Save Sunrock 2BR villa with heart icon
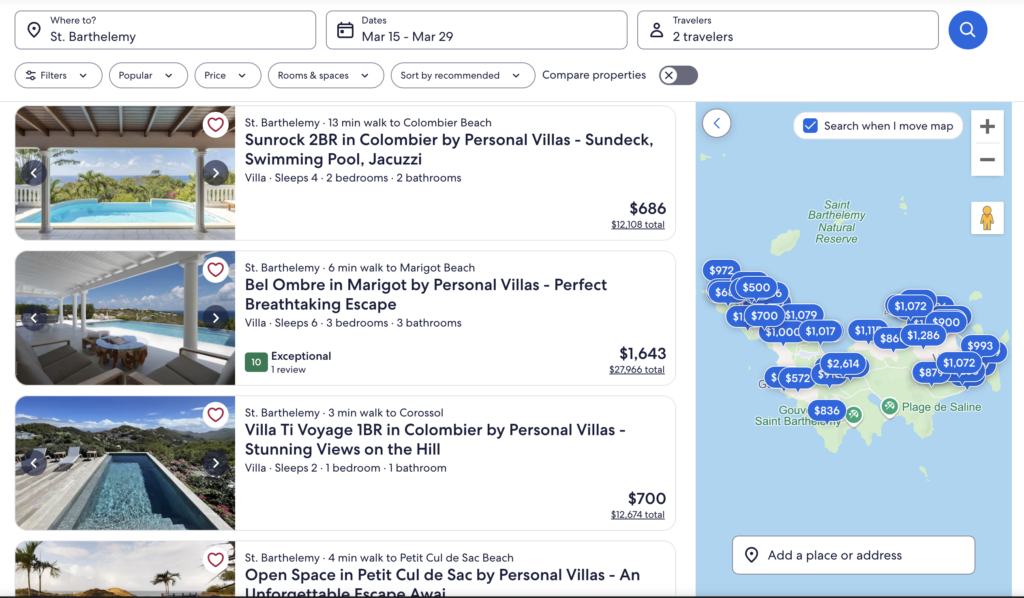Viewport: 1024px width, 598px height. [x=216, y=125]
